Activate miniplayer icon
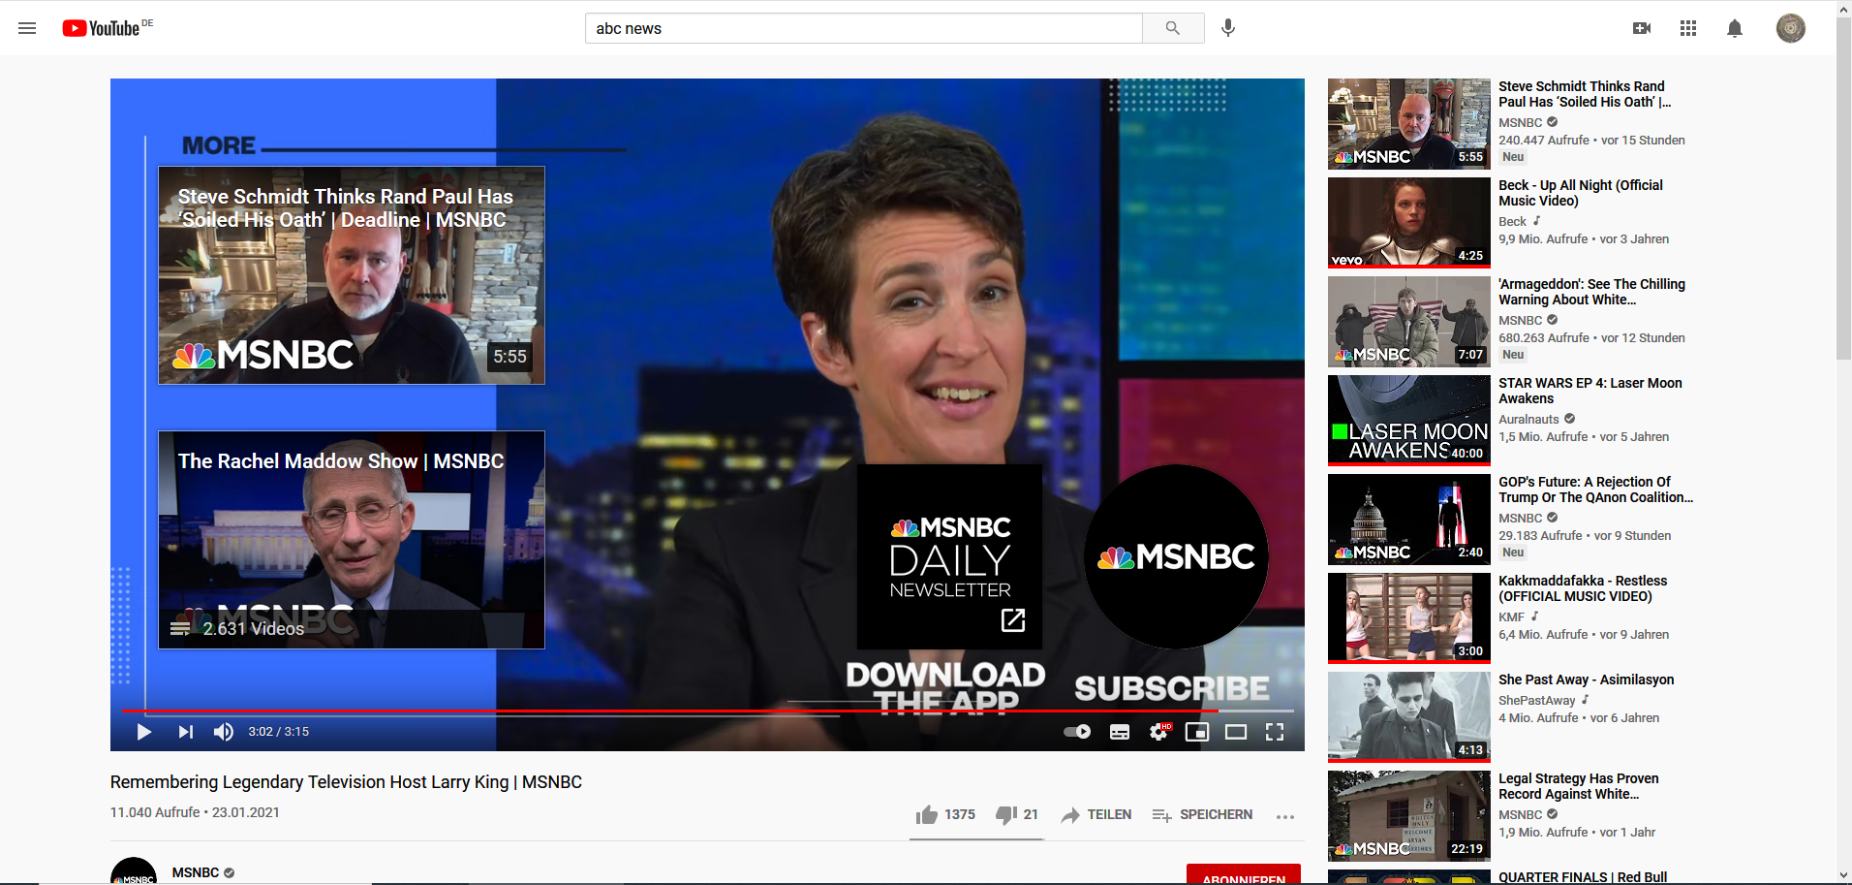Viewport: 1852px width, 885px height. pyautogui.click(x=1197, y=732)
